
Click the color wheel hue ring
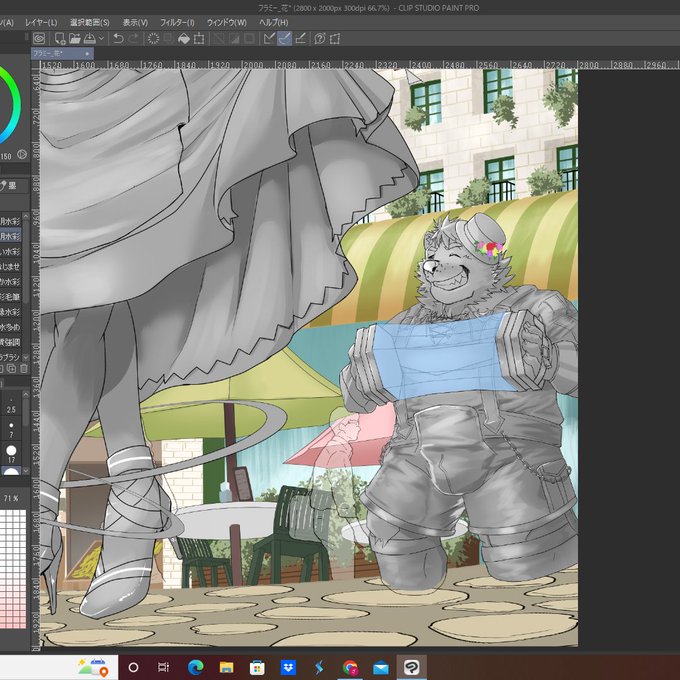pos(16,103)
